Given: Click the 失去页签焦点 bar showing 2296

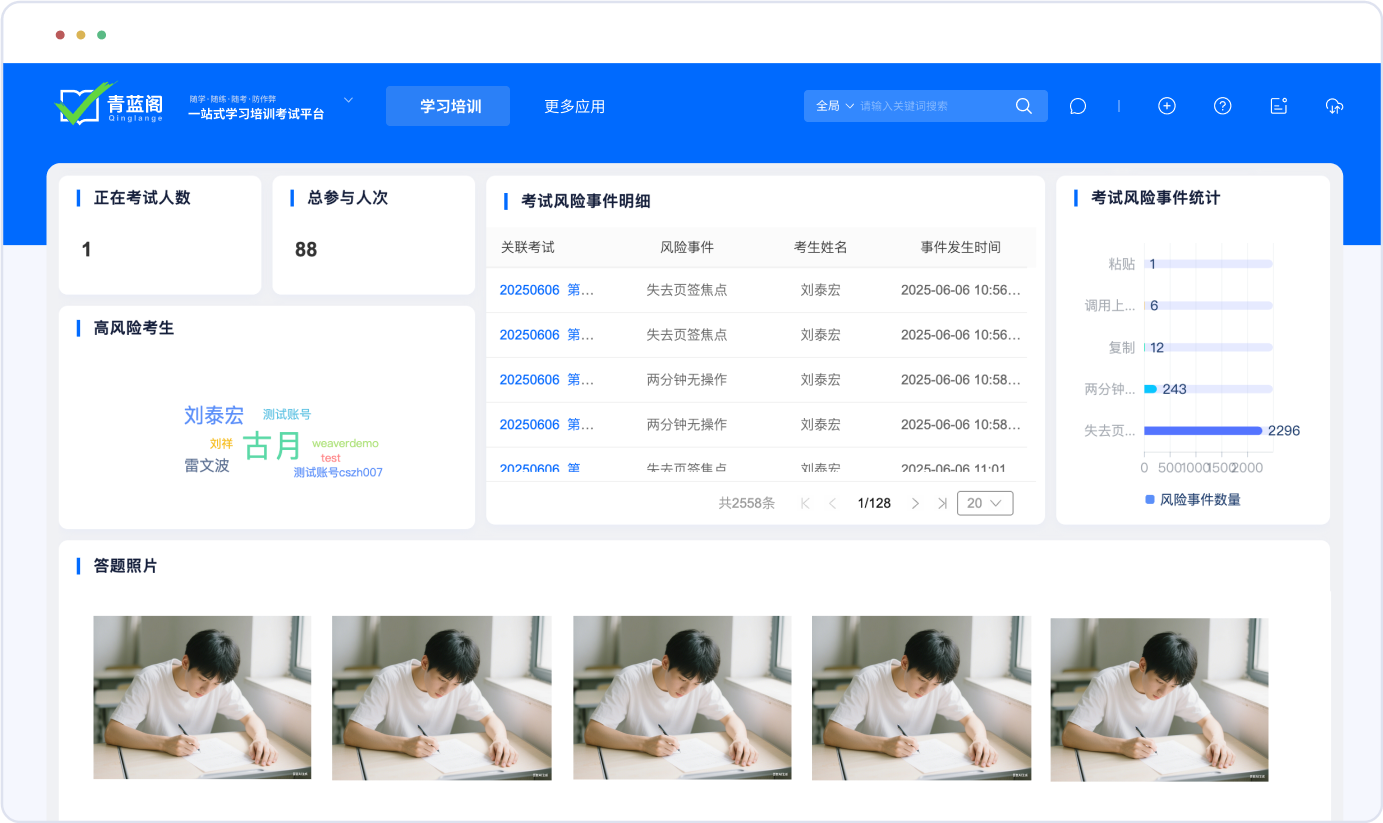Looking at the screenshot, I should (x=1202, y=431).
